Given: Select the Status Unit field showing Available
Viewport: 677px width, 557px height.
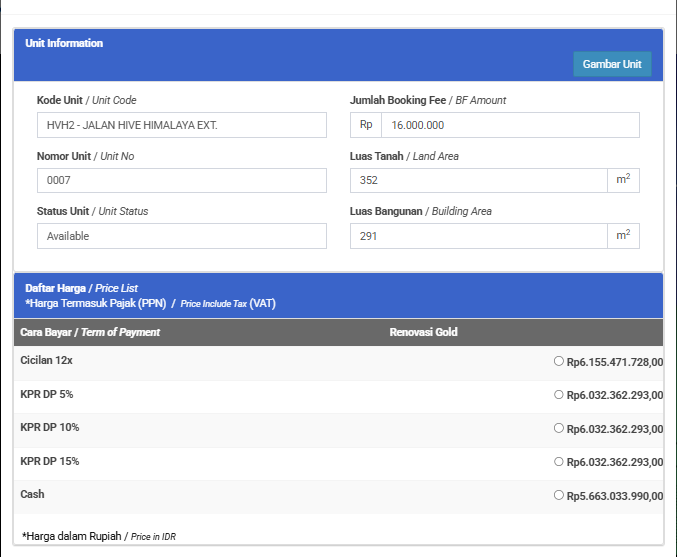Looking at the screenshot, I should [181, 236].
